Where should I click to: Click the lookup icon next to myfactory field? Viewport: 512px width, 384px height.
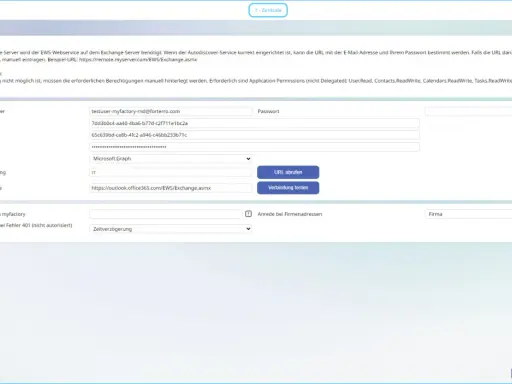[x=248, y=214]
